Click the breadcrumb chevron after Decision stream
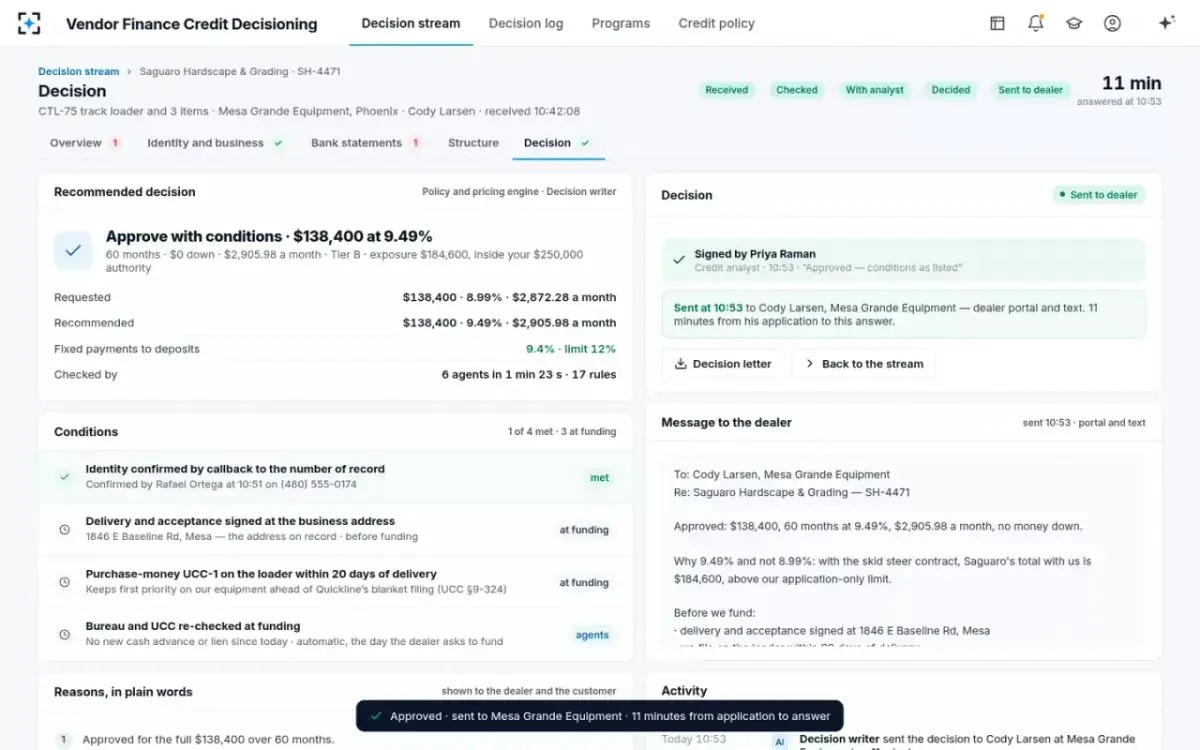This screenshot has width=1200, height=750. (129, 72)
